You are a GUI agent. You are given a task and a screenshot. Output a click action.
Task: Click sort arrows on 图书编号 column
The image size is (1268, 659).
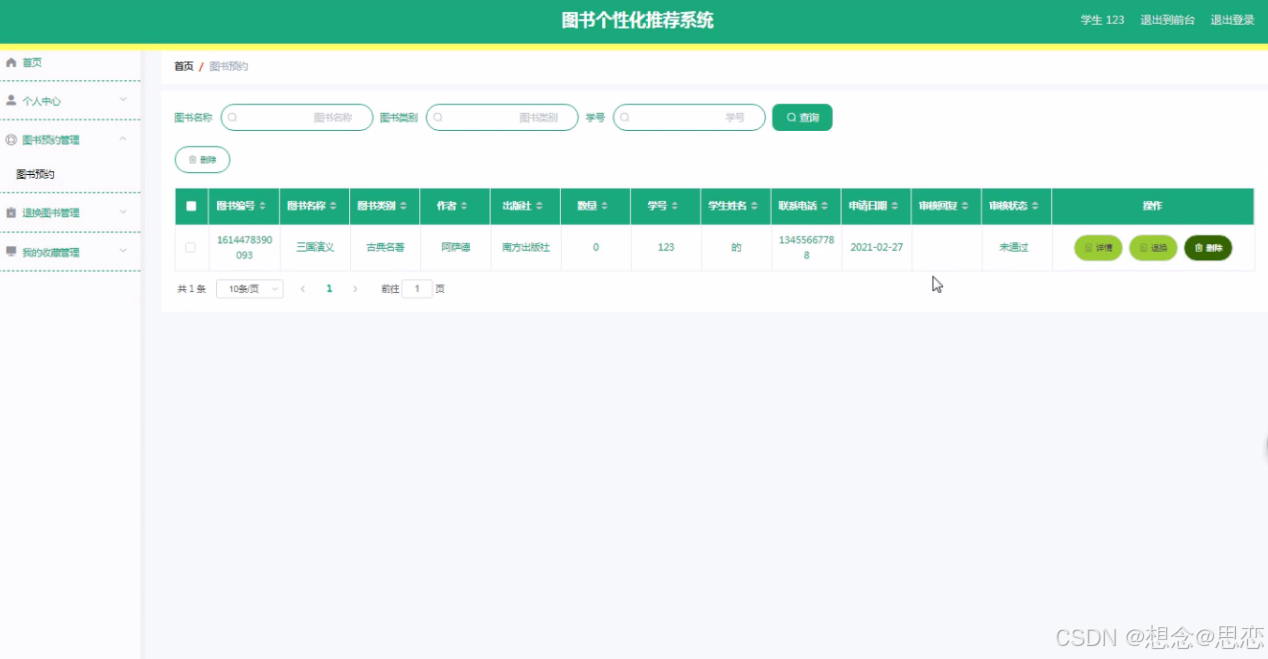[262, 206]
